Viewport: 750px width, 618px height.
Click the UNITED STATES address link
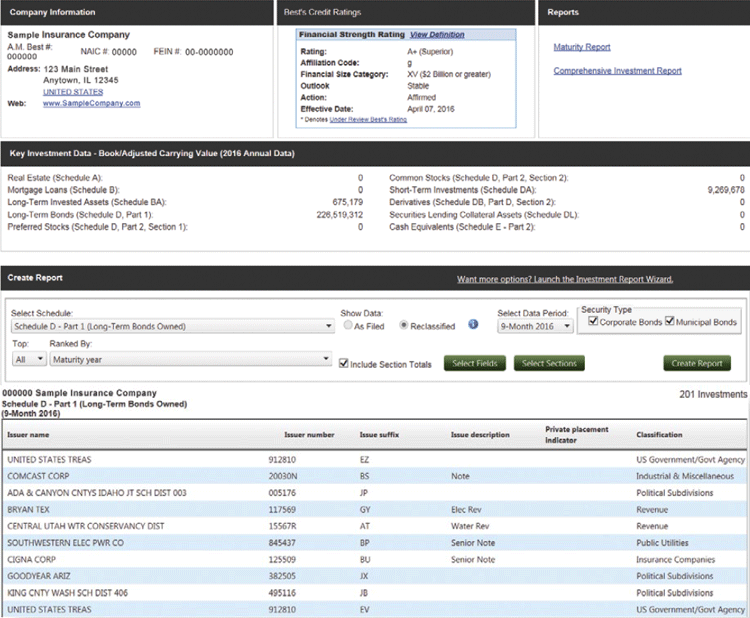(x=73, y=92)
